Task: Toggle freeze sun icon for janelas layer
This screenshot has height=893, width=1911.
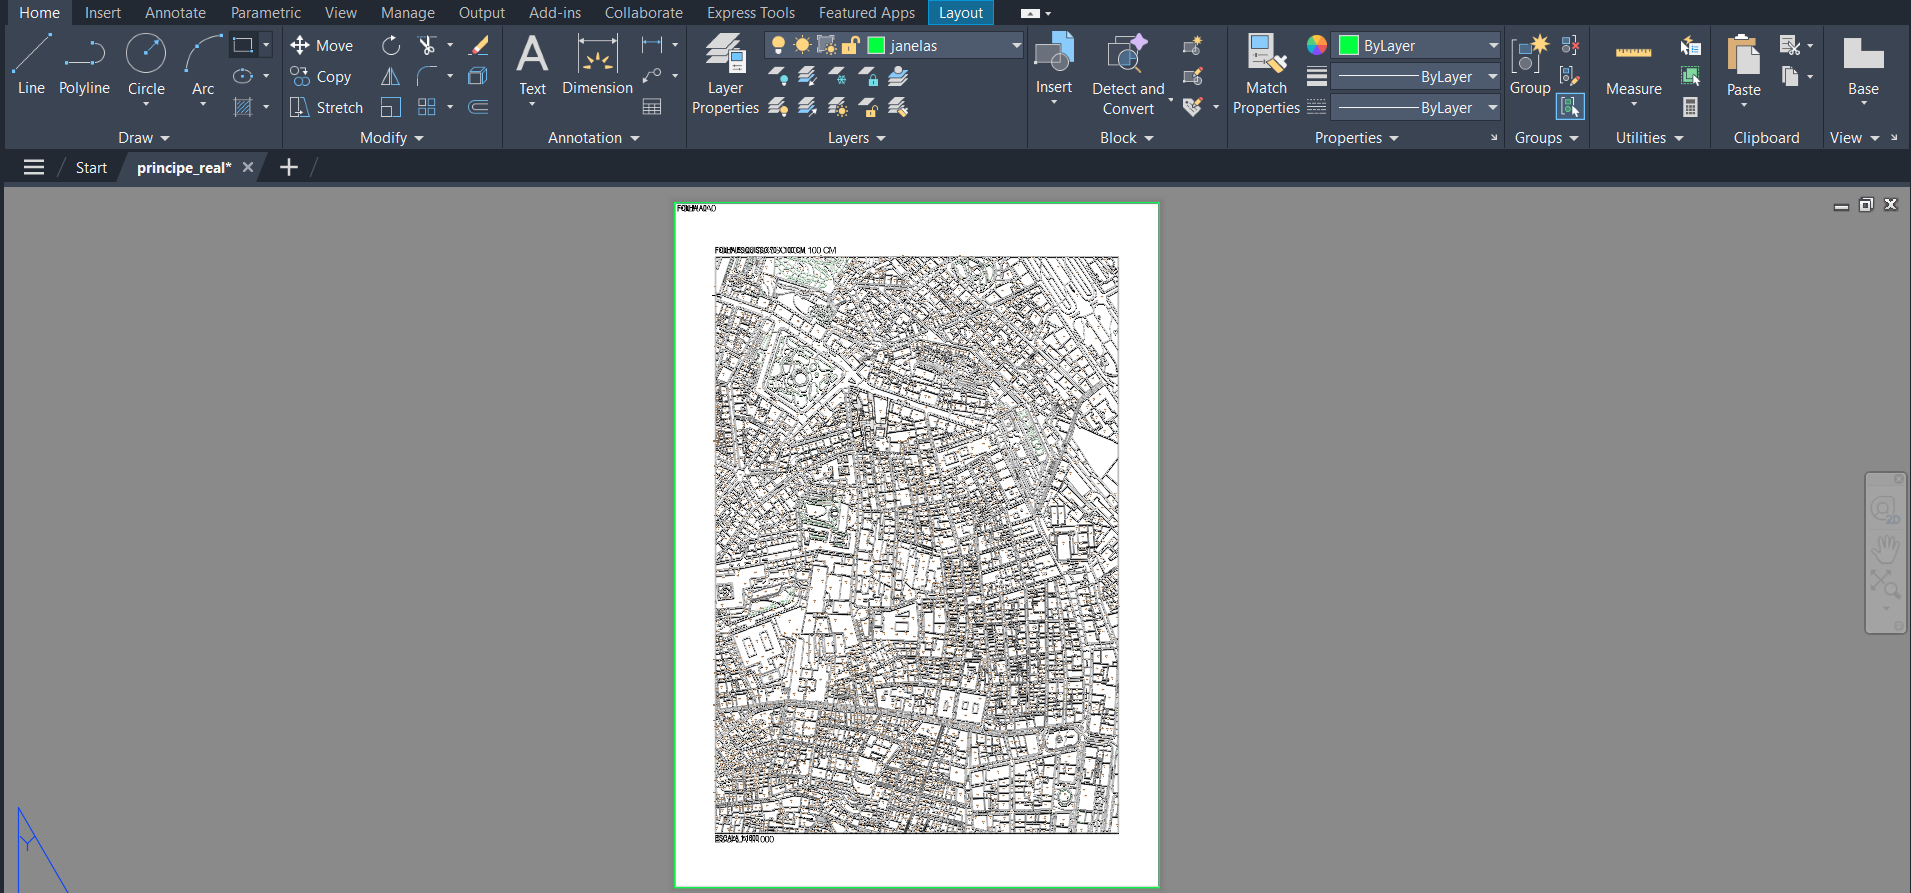Action: click(x=802, y=45)
